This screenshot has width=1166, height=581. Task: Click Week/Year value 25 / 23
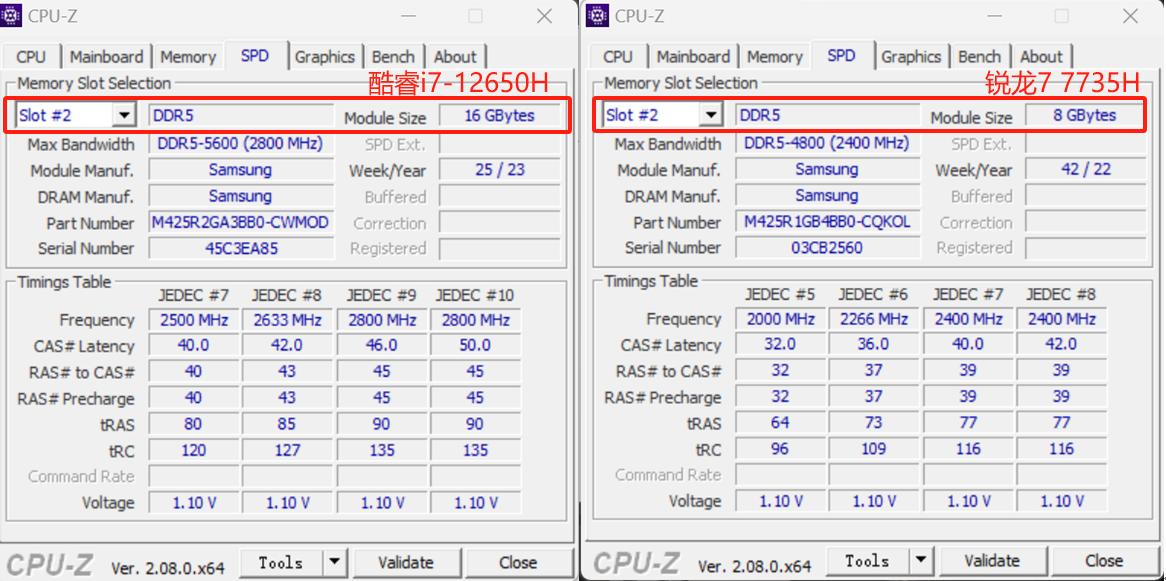pos(500,170)
